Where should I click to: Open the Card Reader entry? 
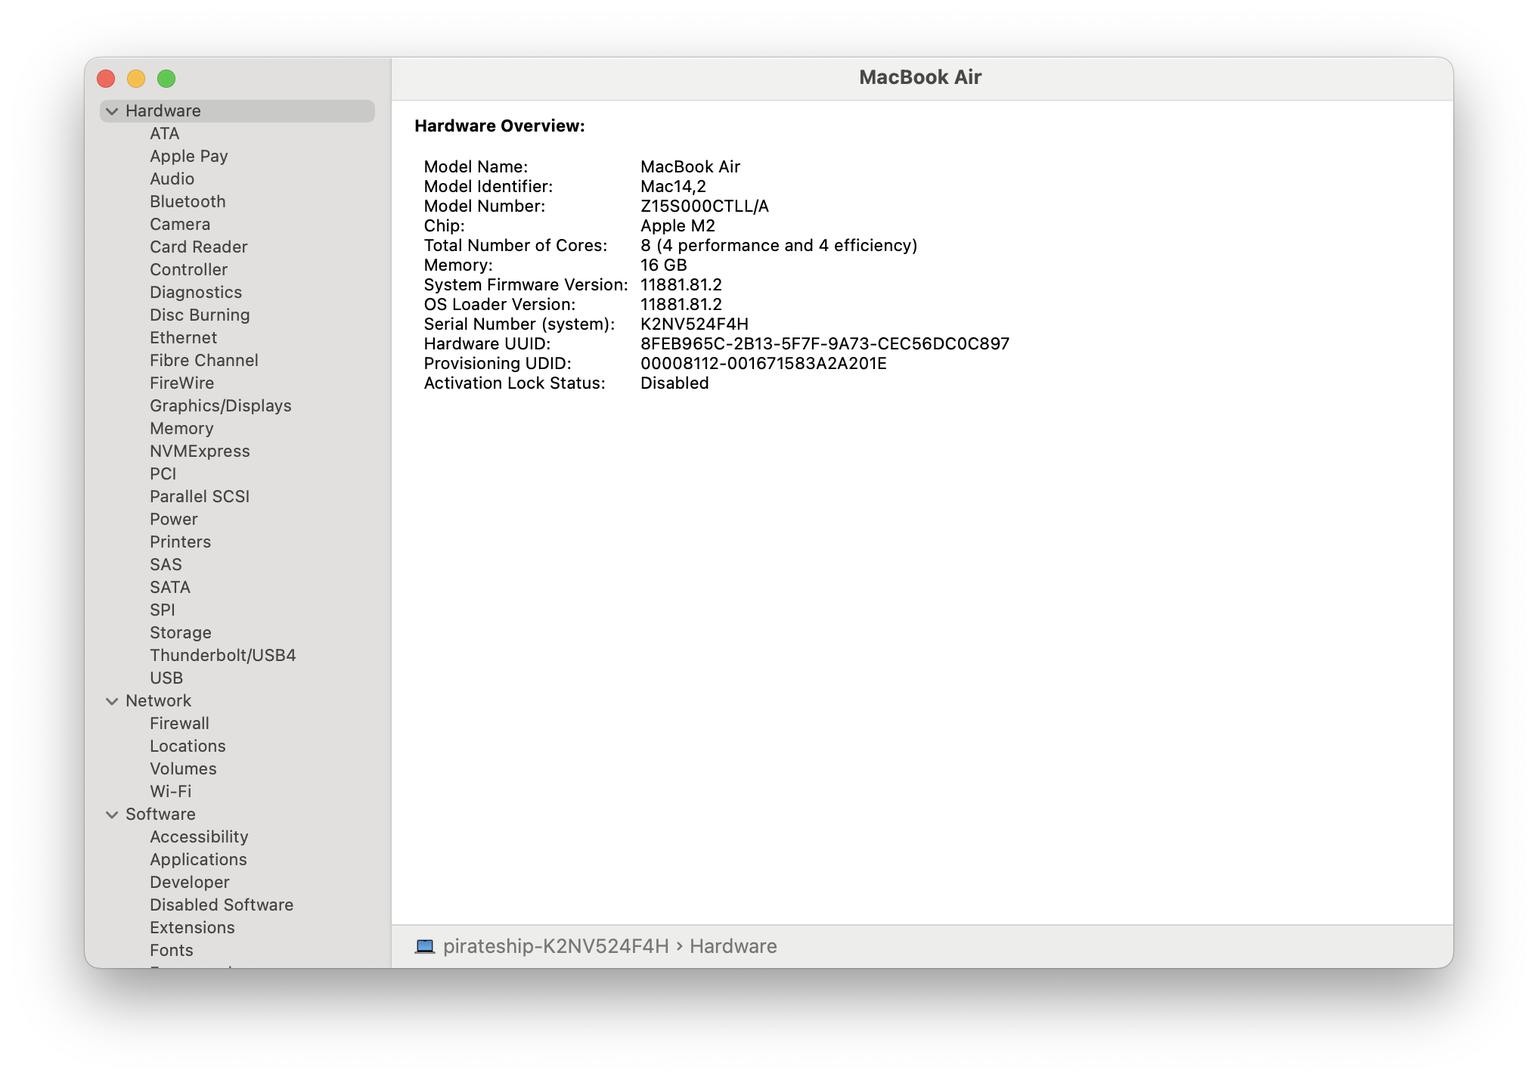click(199, 247)
